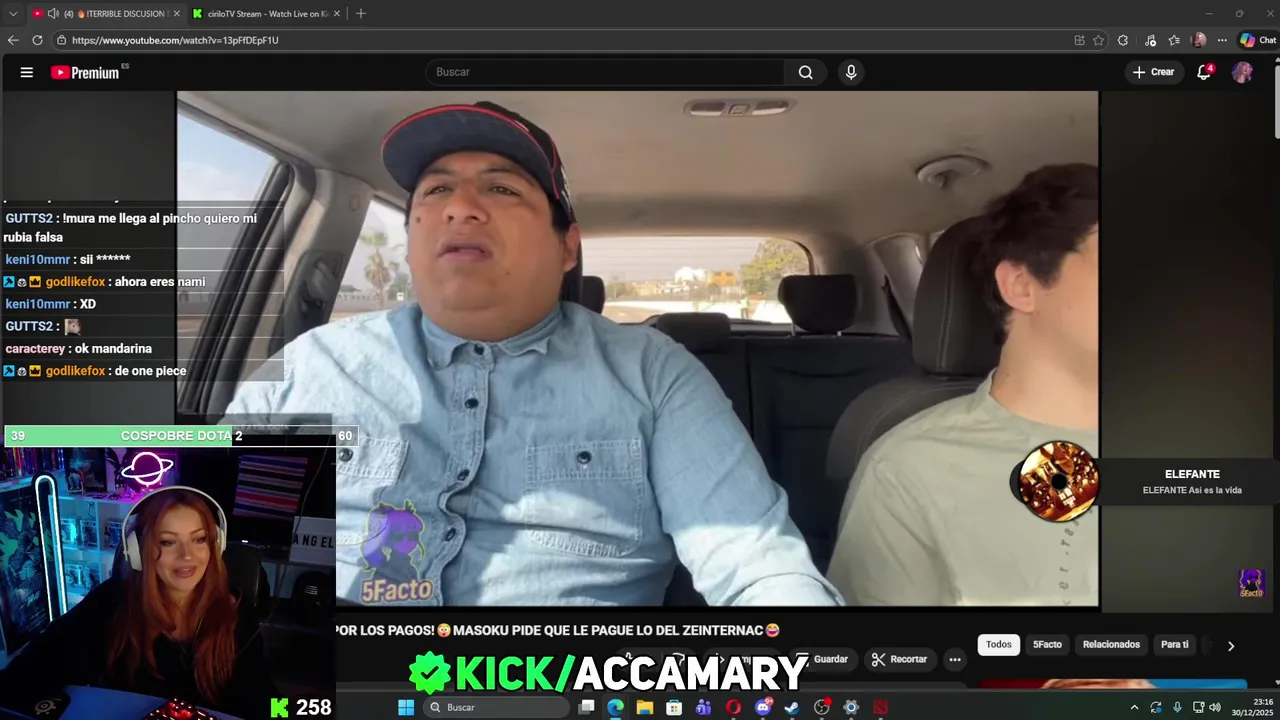
Task: Open Opera browser from the taskbar
Action: coord(733,707)
